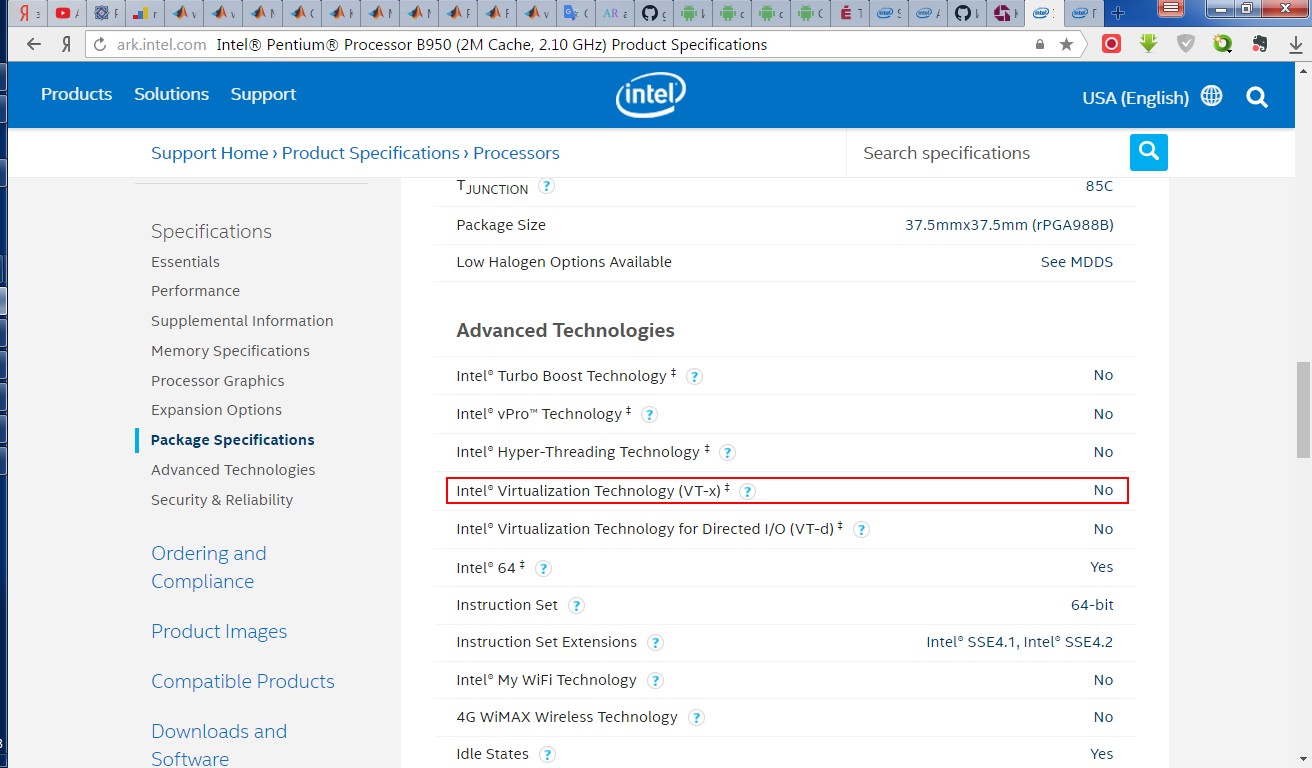Open the Support menu

click(263, 94)
